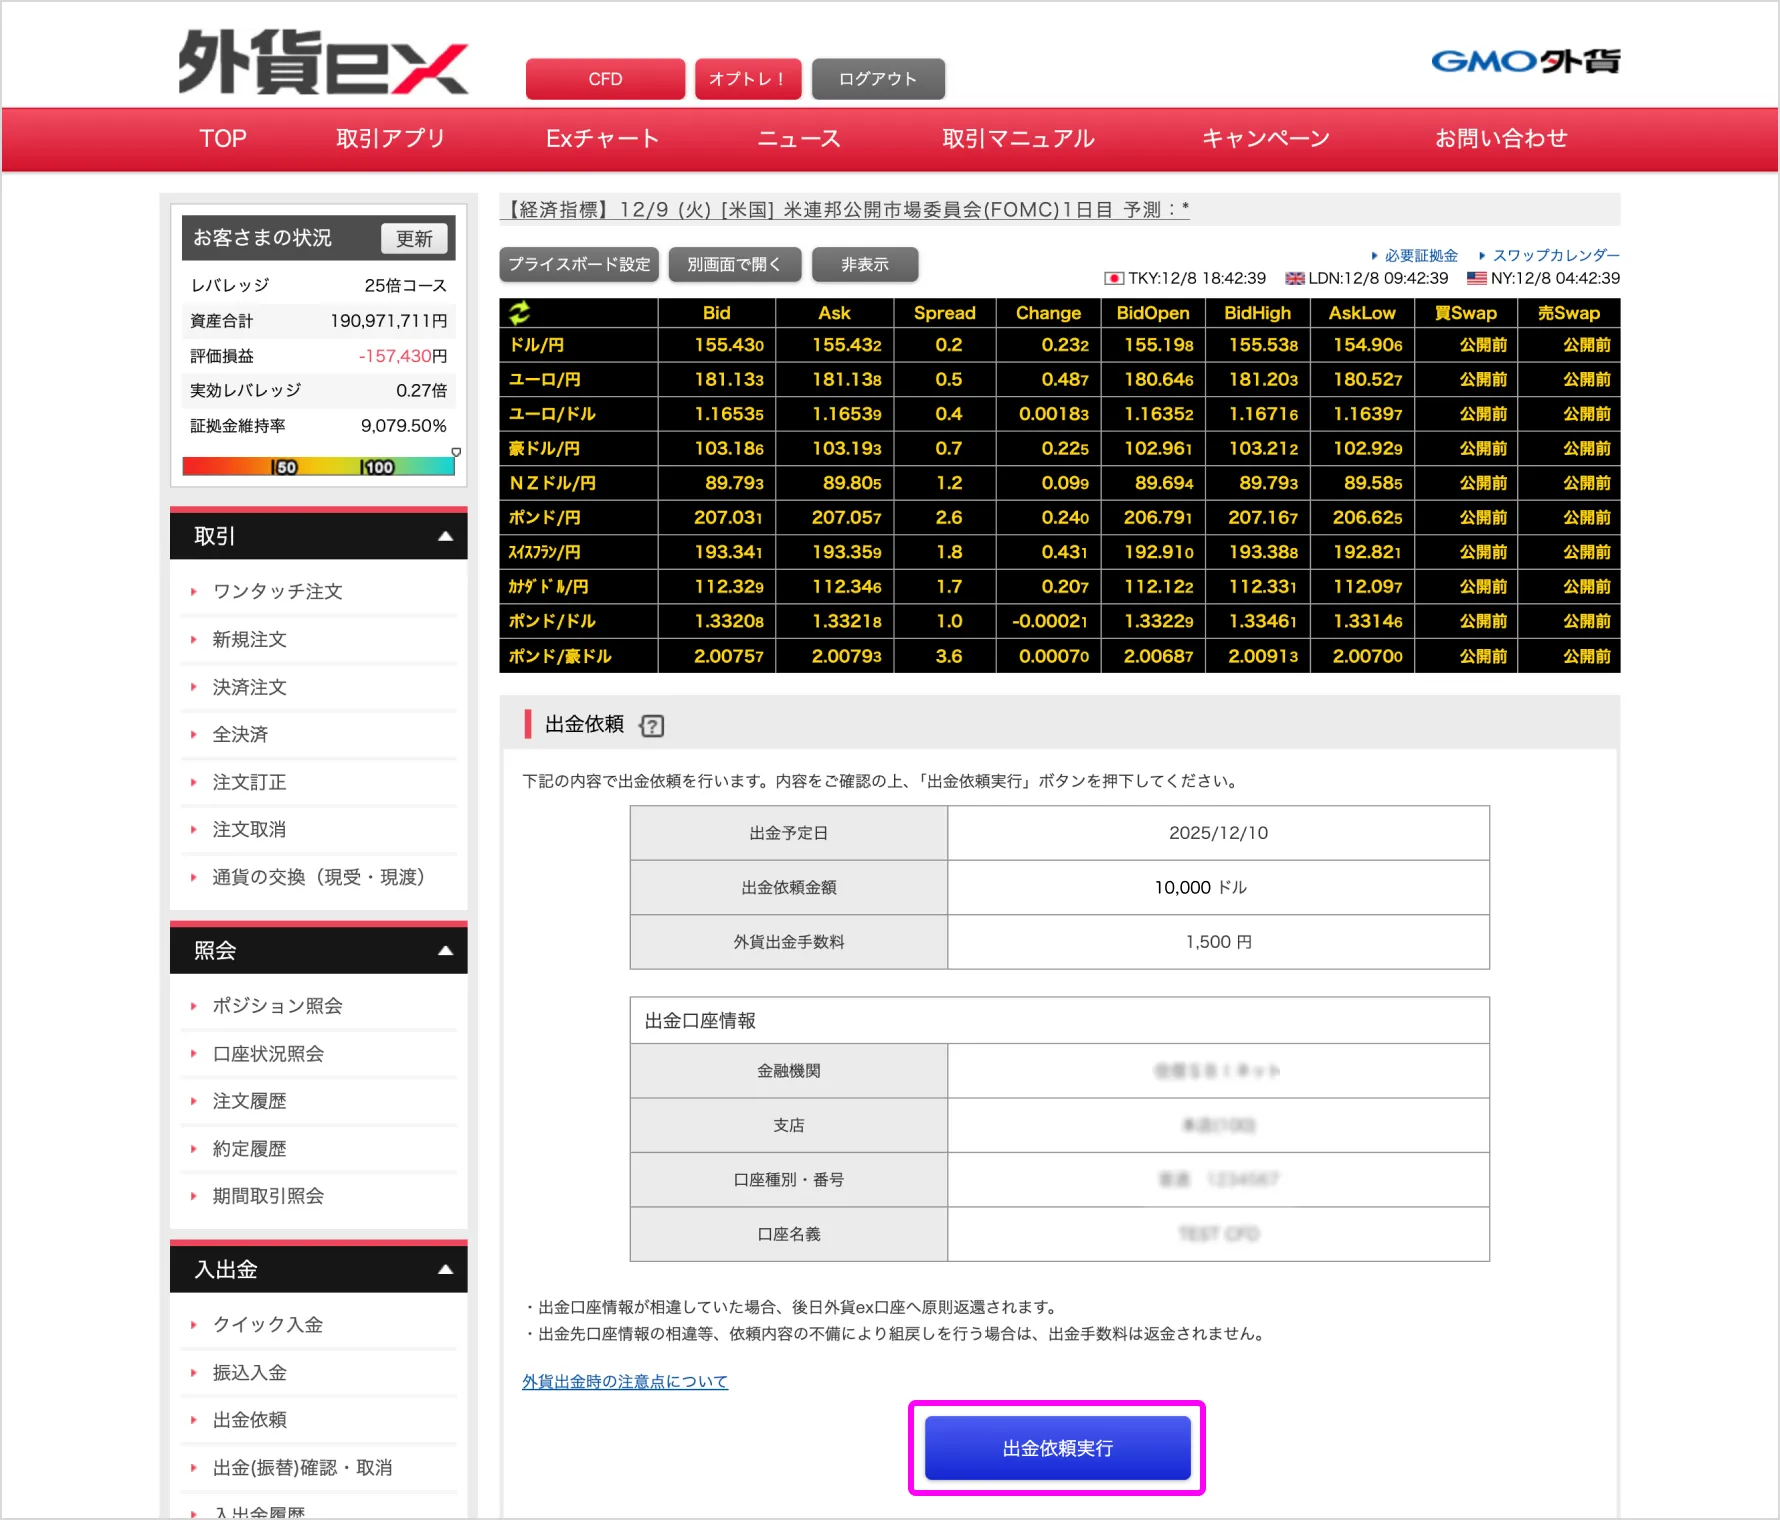Open the help icon beside 出金依頼
The height and width of the screenshot is (1520, 1780).
click(652, 726)
